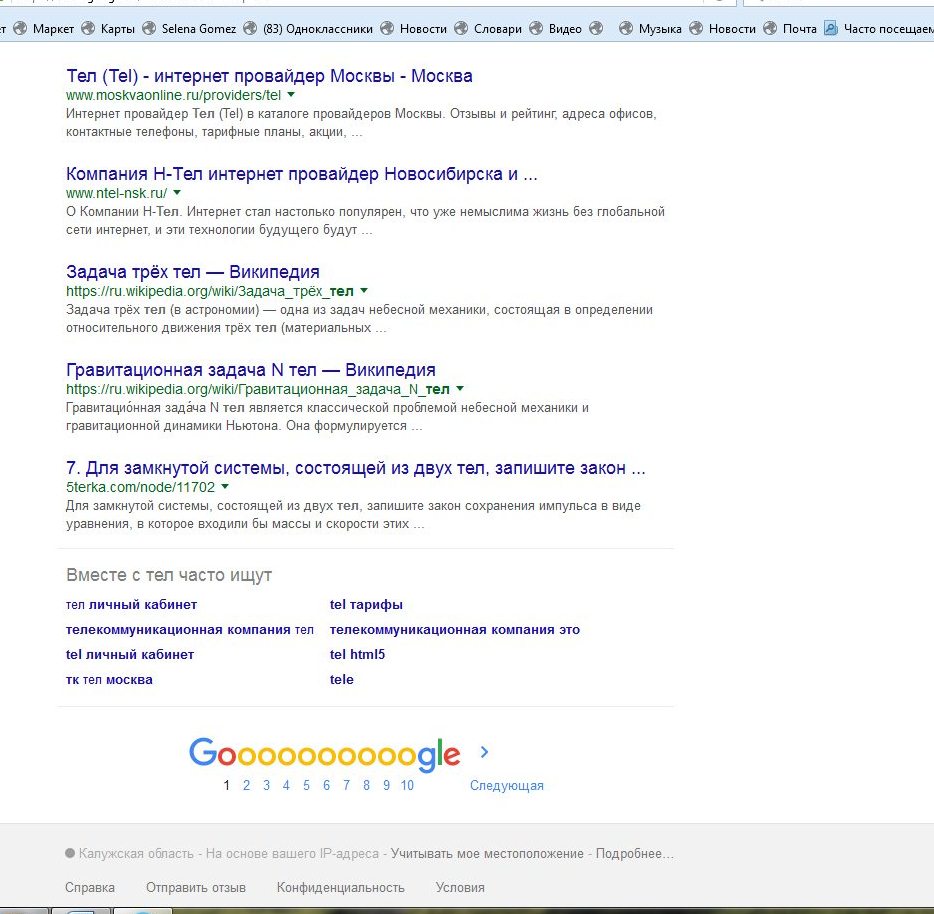
Task: Go to results page 10
Action: [x=407, y=785]
